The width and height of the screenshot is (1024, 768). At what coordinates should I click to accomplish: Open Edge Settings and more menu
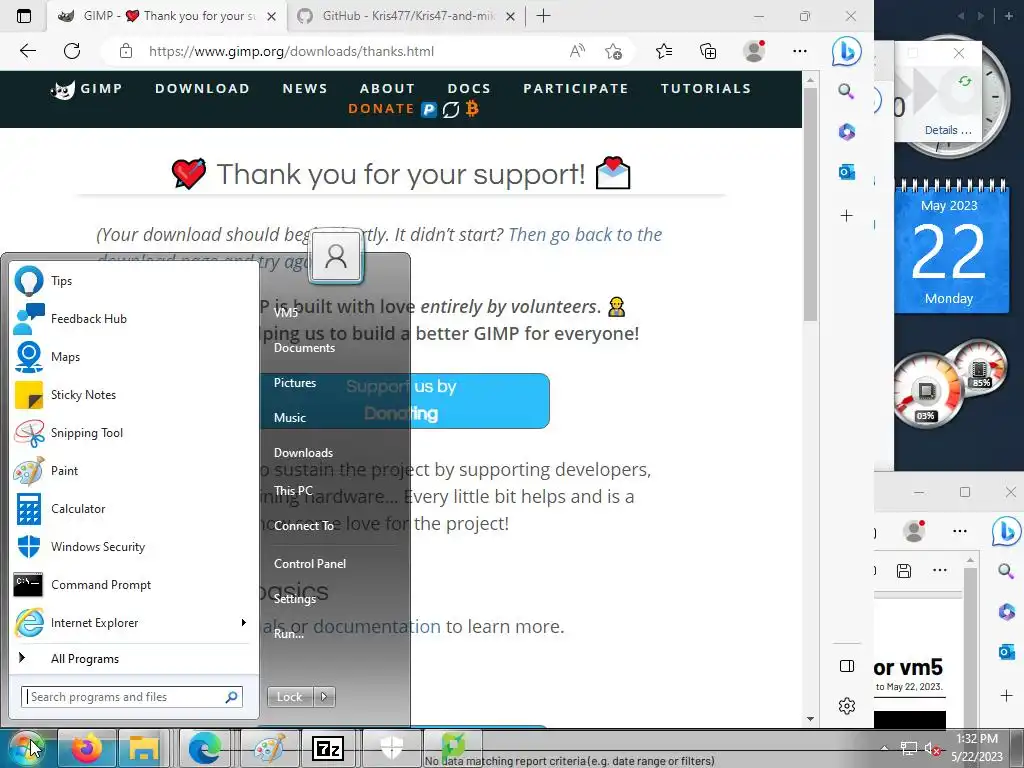click(x=800, y=51)
